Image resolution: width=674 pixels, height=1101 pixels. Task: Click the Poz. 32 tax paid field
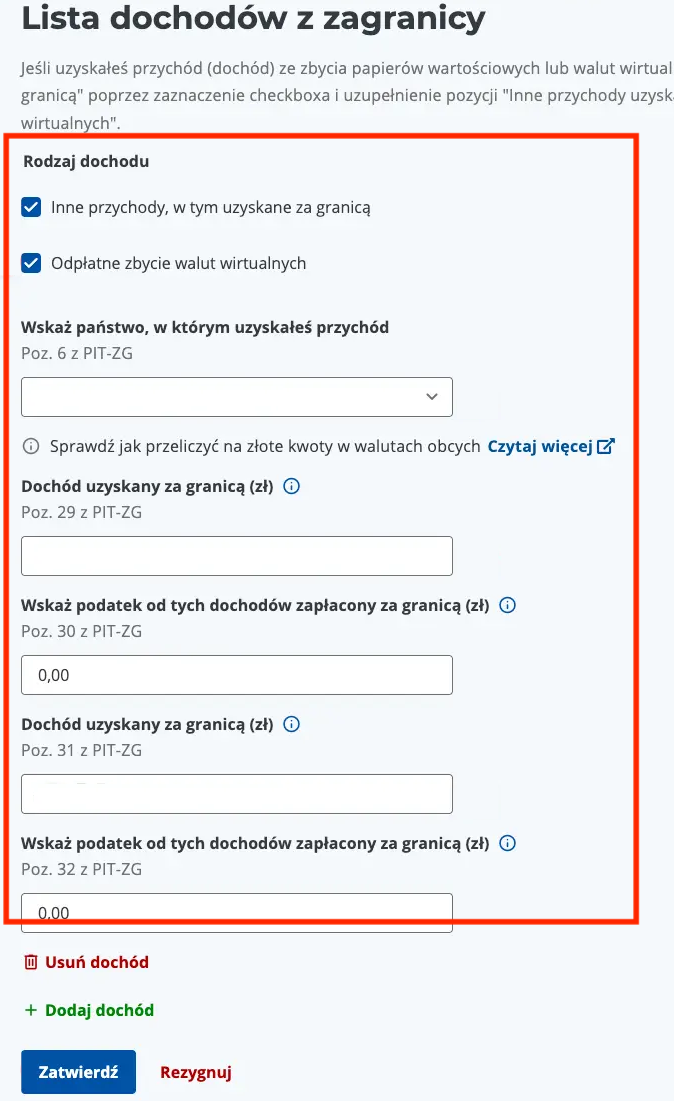(x=236, y=912)
